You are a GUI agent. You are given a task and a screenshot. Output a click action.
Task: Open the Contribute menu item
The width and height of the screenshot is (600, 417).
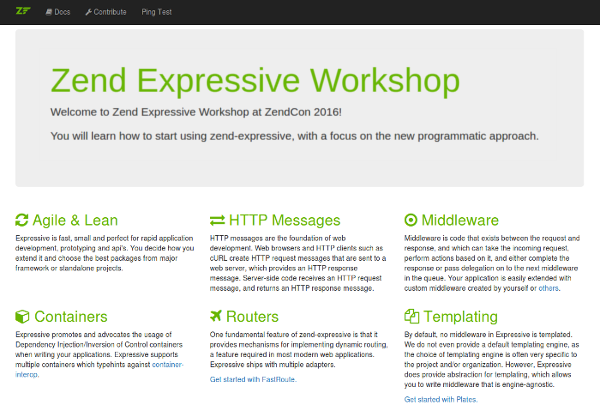point(106,12)
